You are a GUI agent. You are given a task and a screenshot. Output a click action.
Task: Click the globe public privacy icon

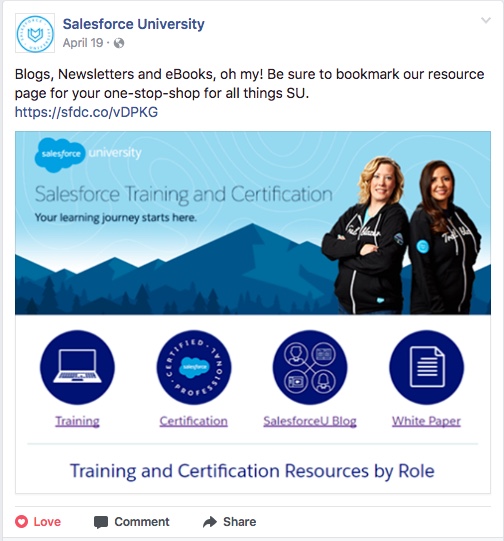(x=119, y=43)
